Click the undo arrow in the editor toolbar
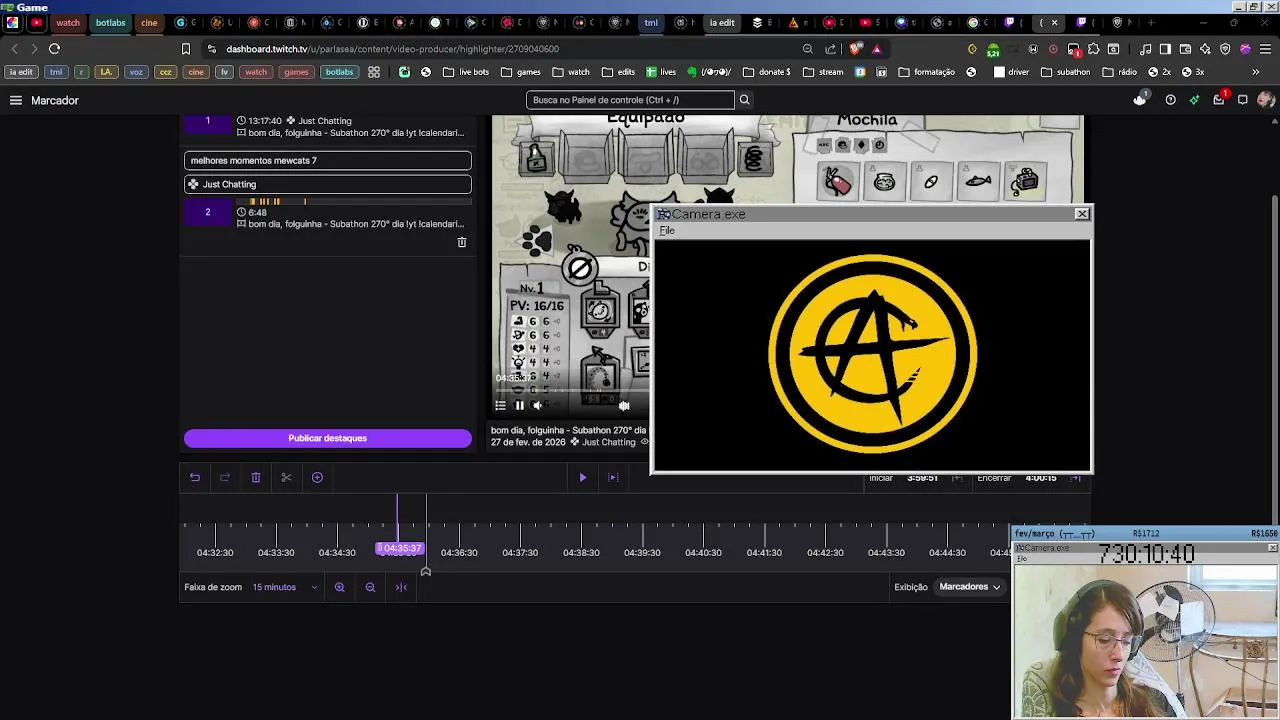Image resolution: width=1280 pixels, height=720 pixels. [x=195, y=477]
